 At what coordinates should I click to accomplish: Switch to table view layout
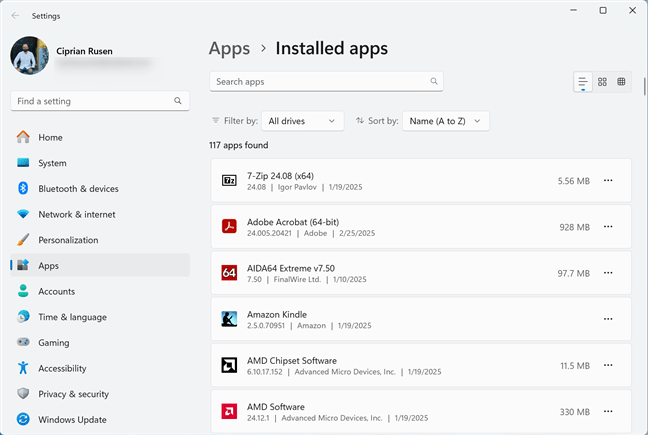click(621, 82)
